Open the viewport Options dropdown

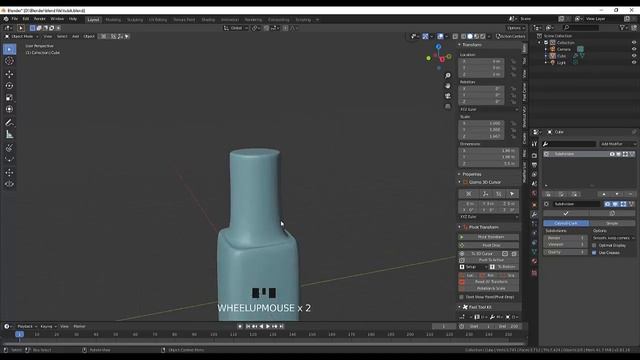516,28
